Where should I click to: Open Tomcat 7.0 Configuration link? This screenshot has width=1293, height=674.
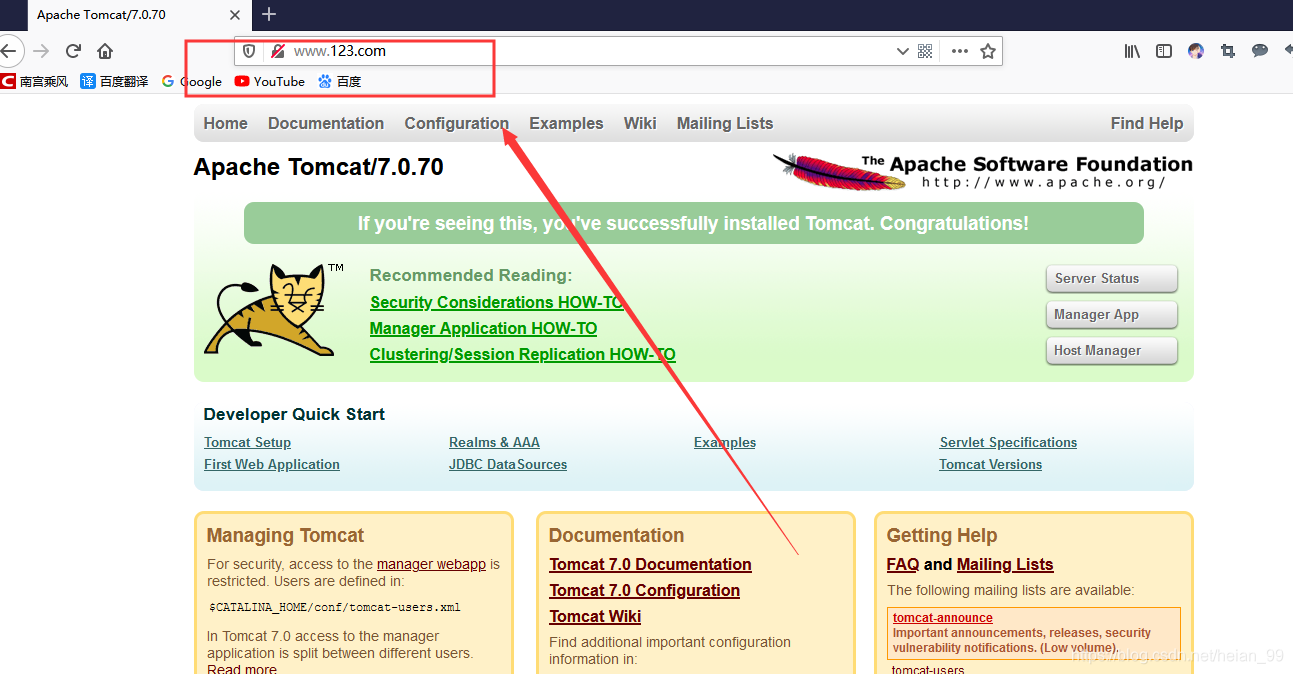(644, 591)
